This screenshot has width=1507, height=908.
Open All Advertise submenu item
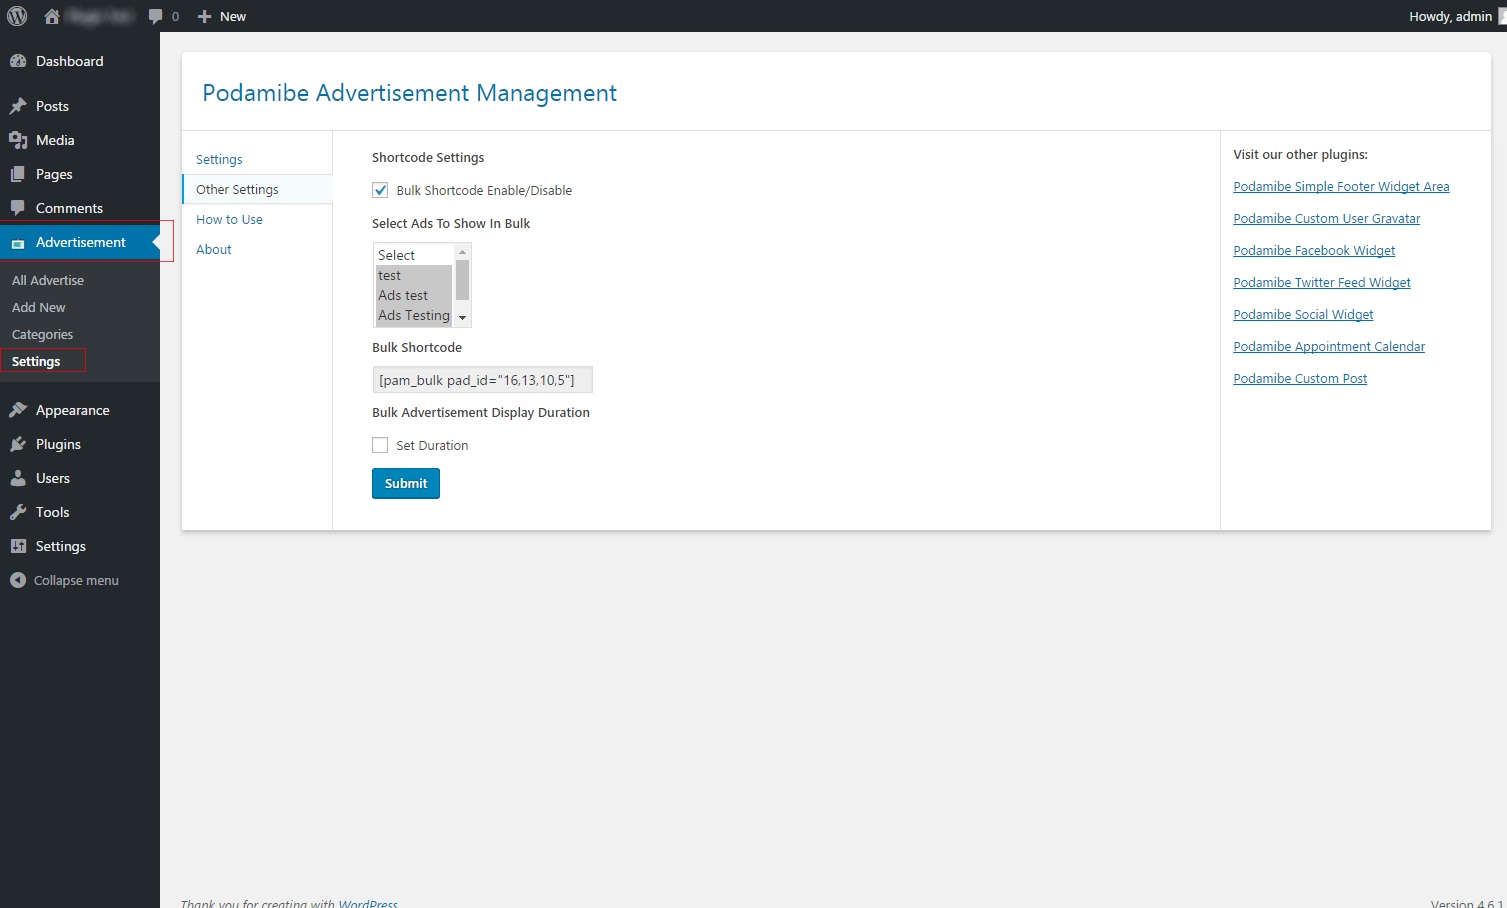point(48,281)
